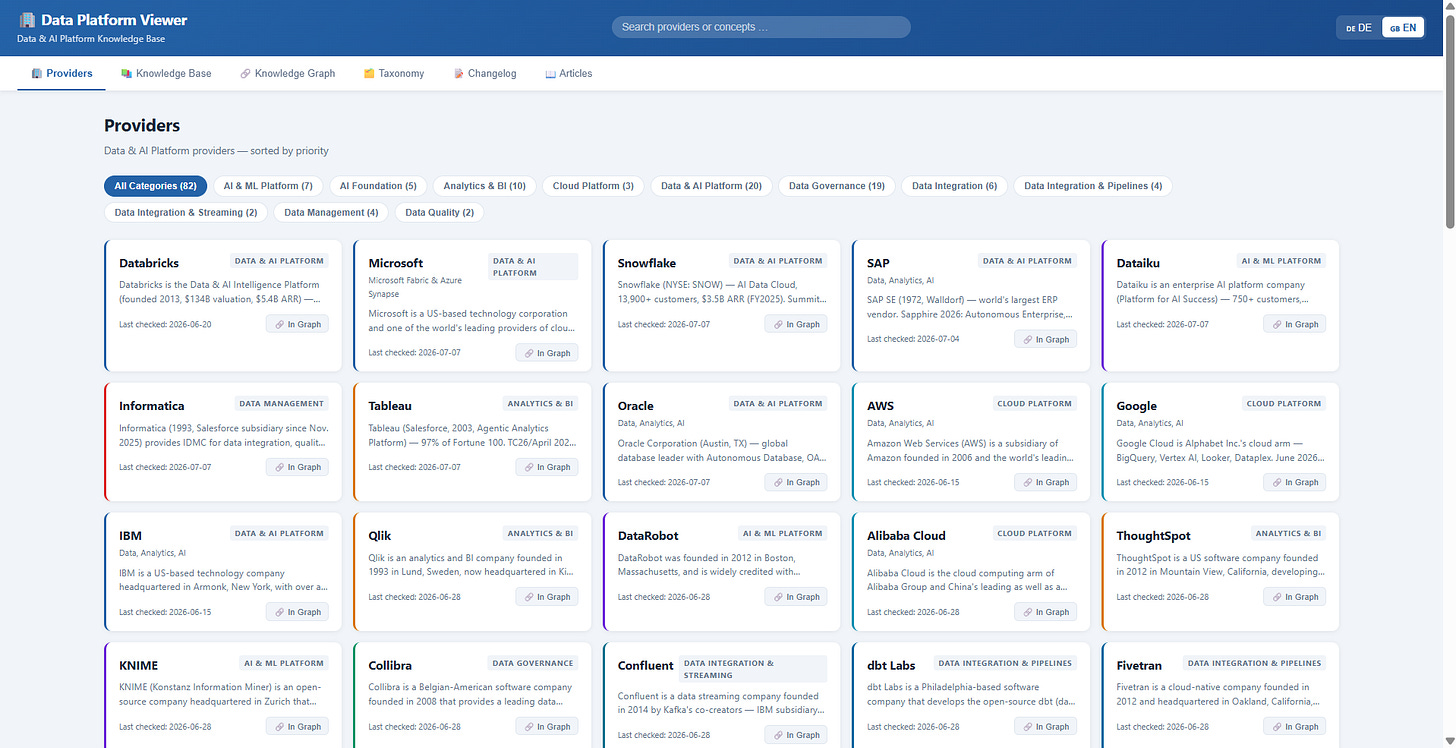
Task: Switch language to DE
Action: click(x=1359, y=28)
